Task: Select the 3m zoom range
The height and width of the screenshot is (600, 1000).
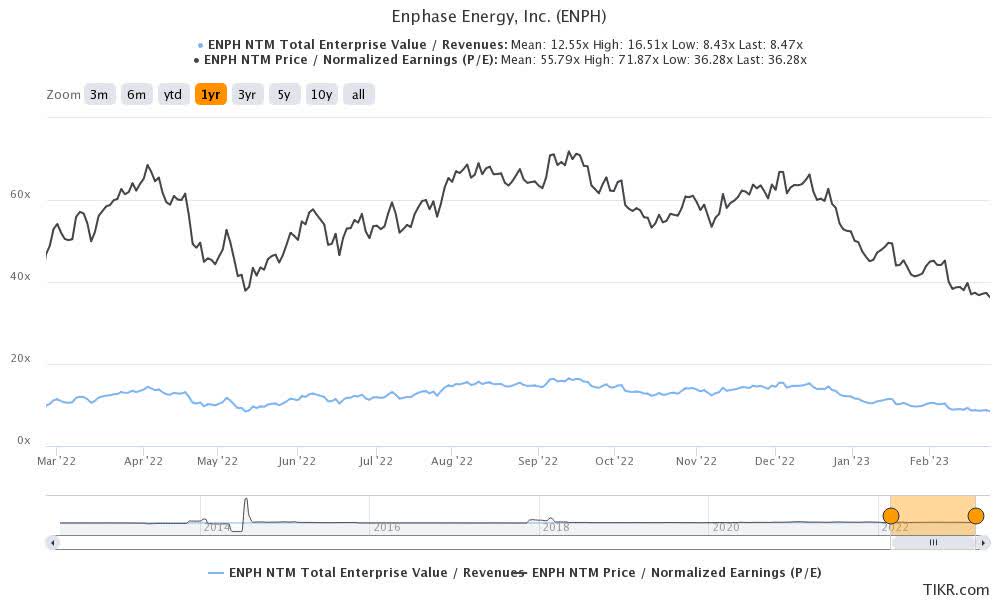Action: pos(98,94)
